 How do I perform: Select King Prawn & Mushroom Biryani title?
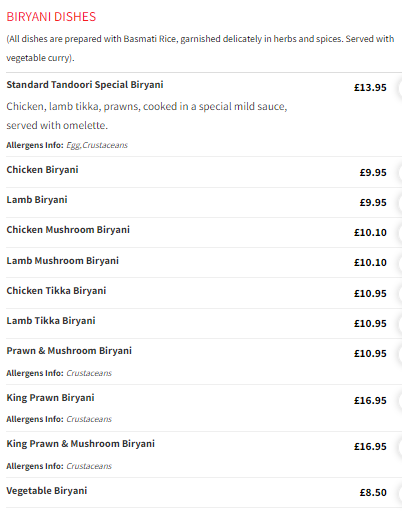(81, 444)
